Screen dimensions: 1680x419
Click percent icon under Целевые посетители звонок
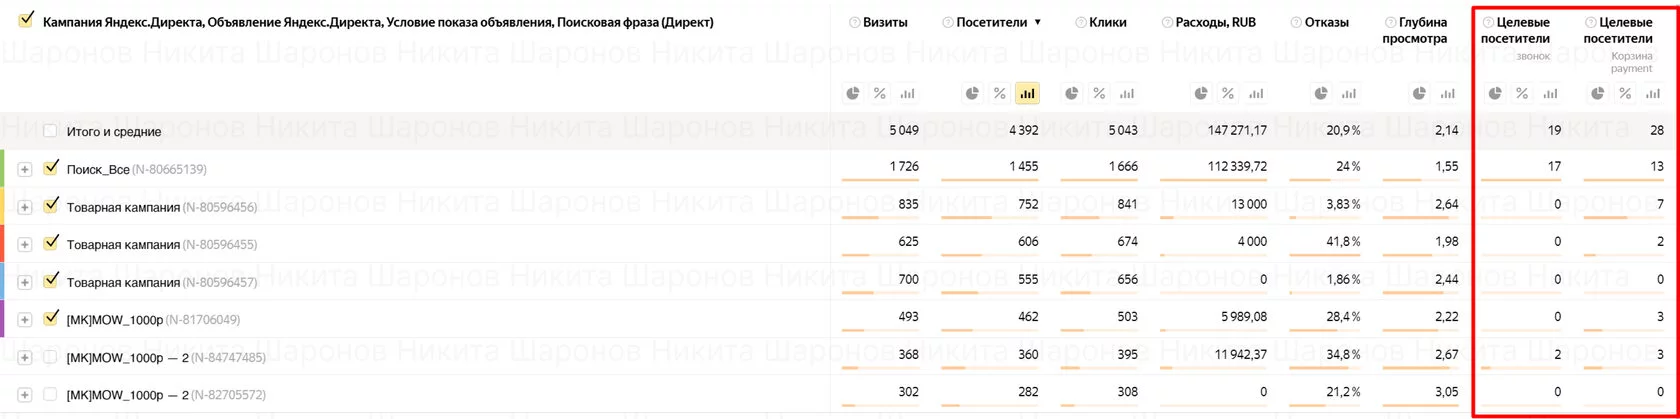tap(1522, 93)
